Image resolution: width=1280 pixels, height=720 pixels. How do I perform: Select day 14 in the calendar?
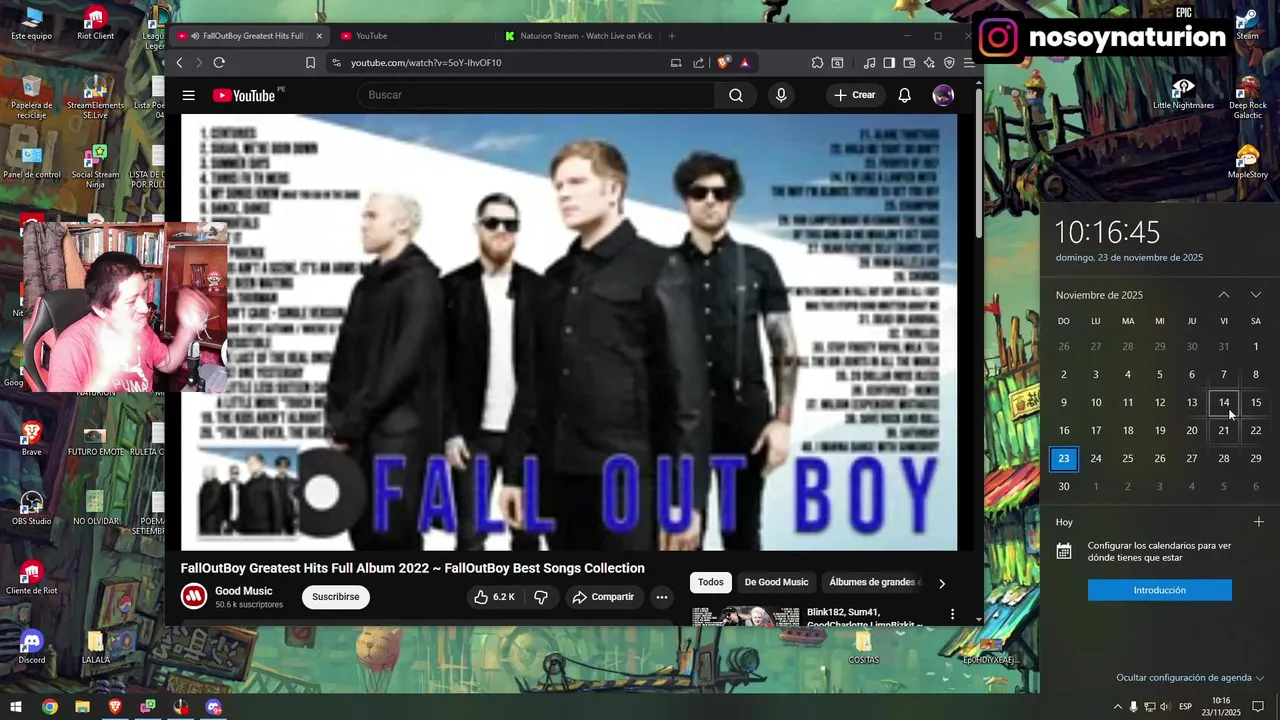pyautogui.click(x=1224, y=403)
